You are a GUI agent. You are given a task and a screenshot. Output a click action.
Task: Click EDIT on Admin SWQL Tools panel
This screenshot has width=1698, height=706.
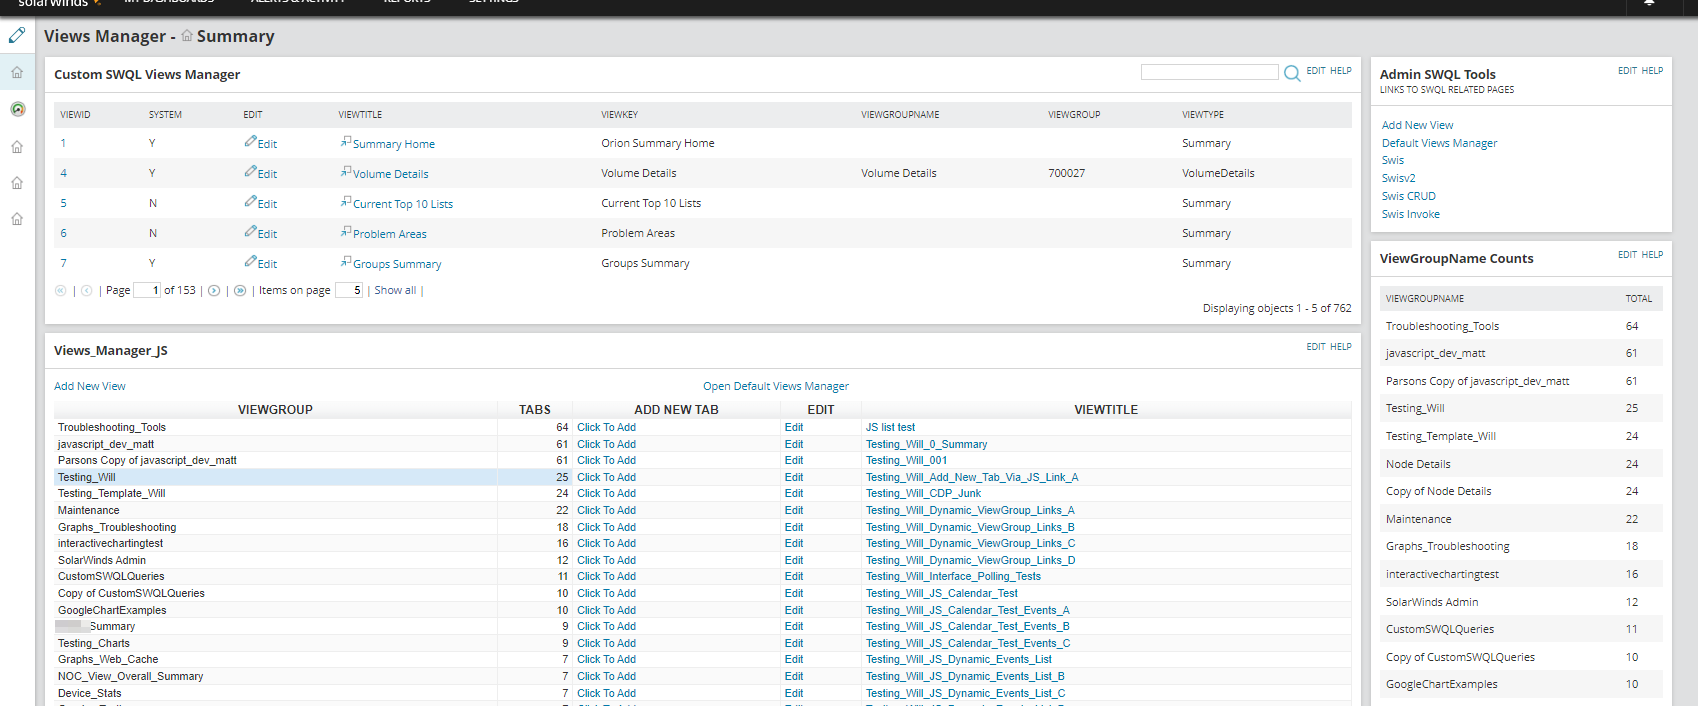[x=1628, y=71]
